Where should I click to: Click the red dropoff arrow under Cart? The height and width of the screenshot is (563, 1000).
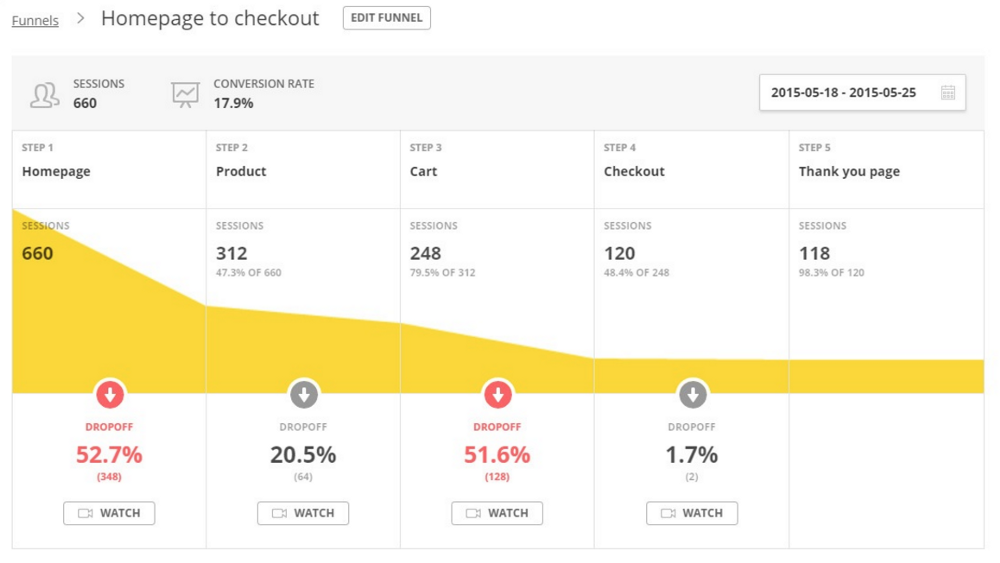pyautogui.click(x=498, y=394)
